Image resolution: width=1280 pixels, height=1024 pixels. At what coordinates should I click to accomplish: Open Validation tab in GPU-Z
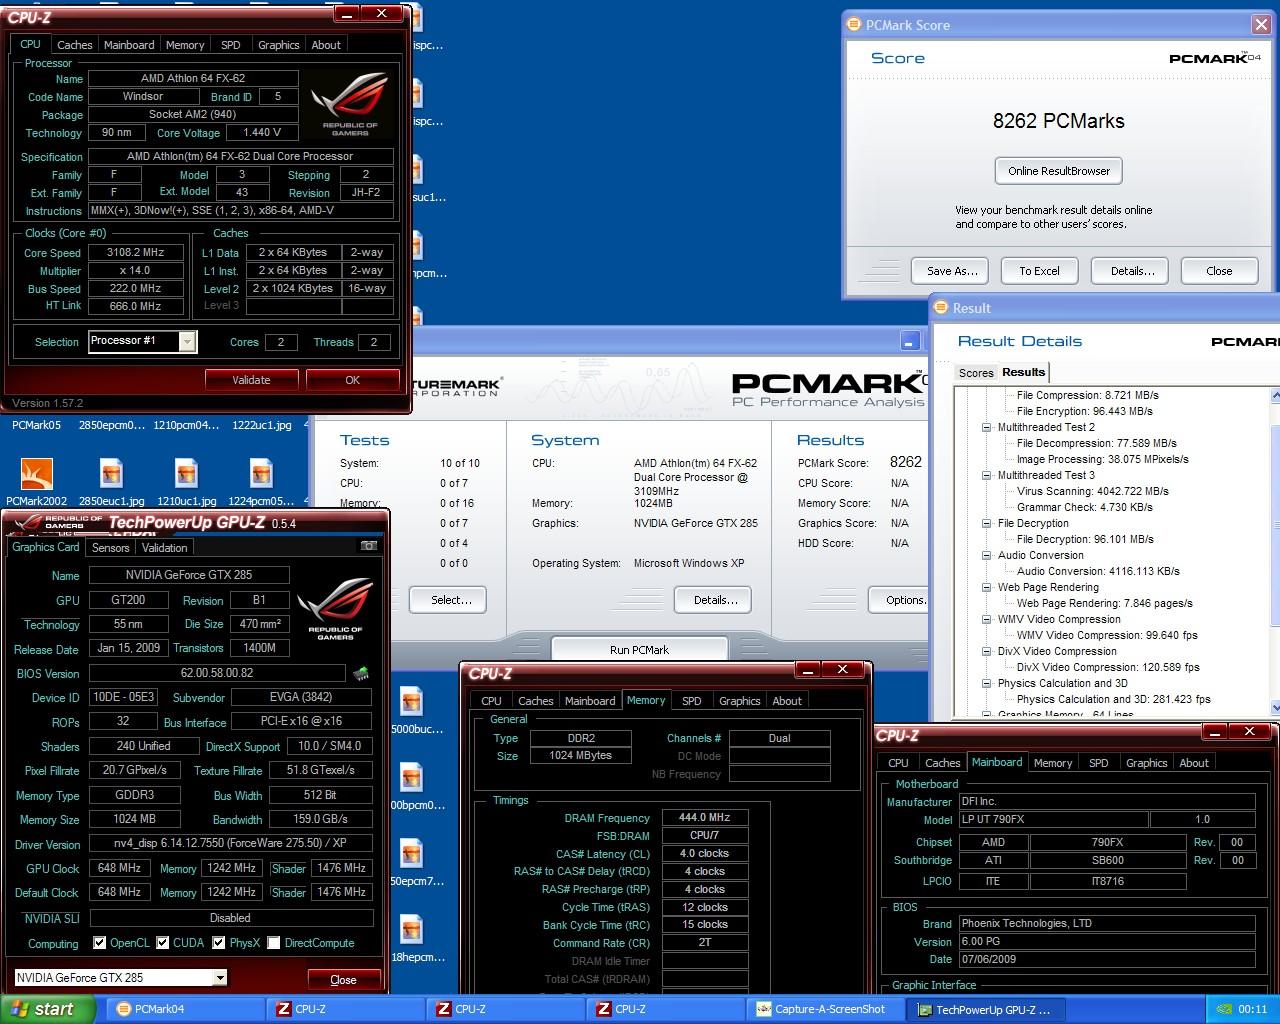coord(164,547)
